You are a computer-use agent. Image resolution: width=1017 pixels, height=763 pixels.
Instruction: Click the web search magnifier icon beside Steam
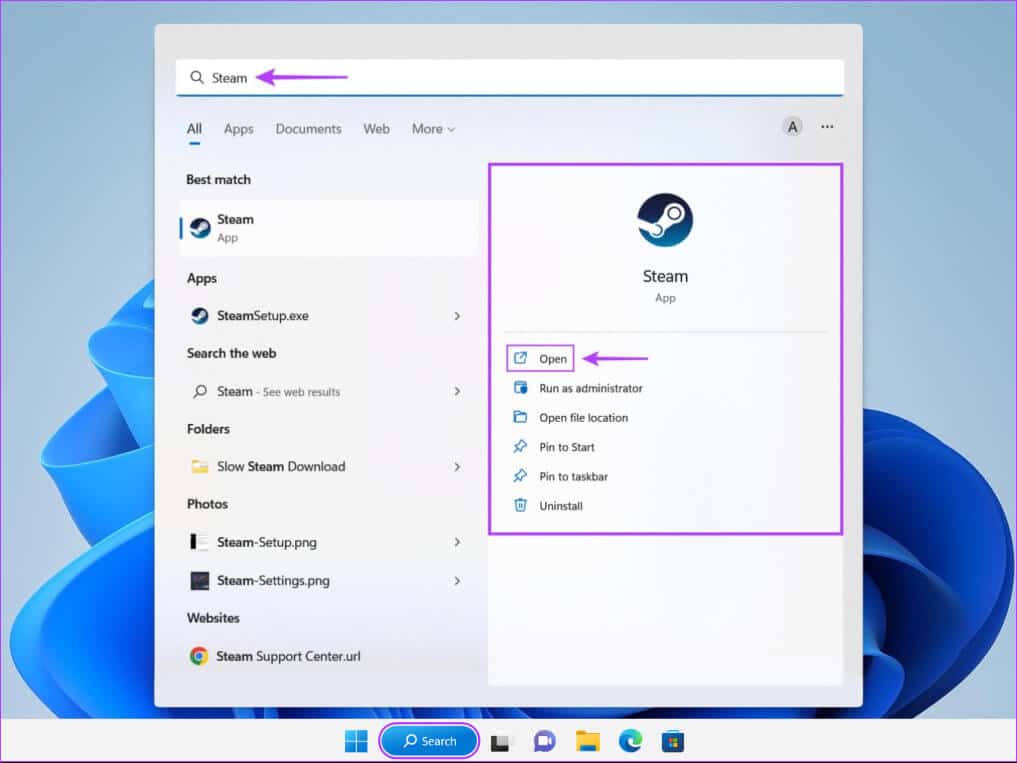(x=200, y=391)
